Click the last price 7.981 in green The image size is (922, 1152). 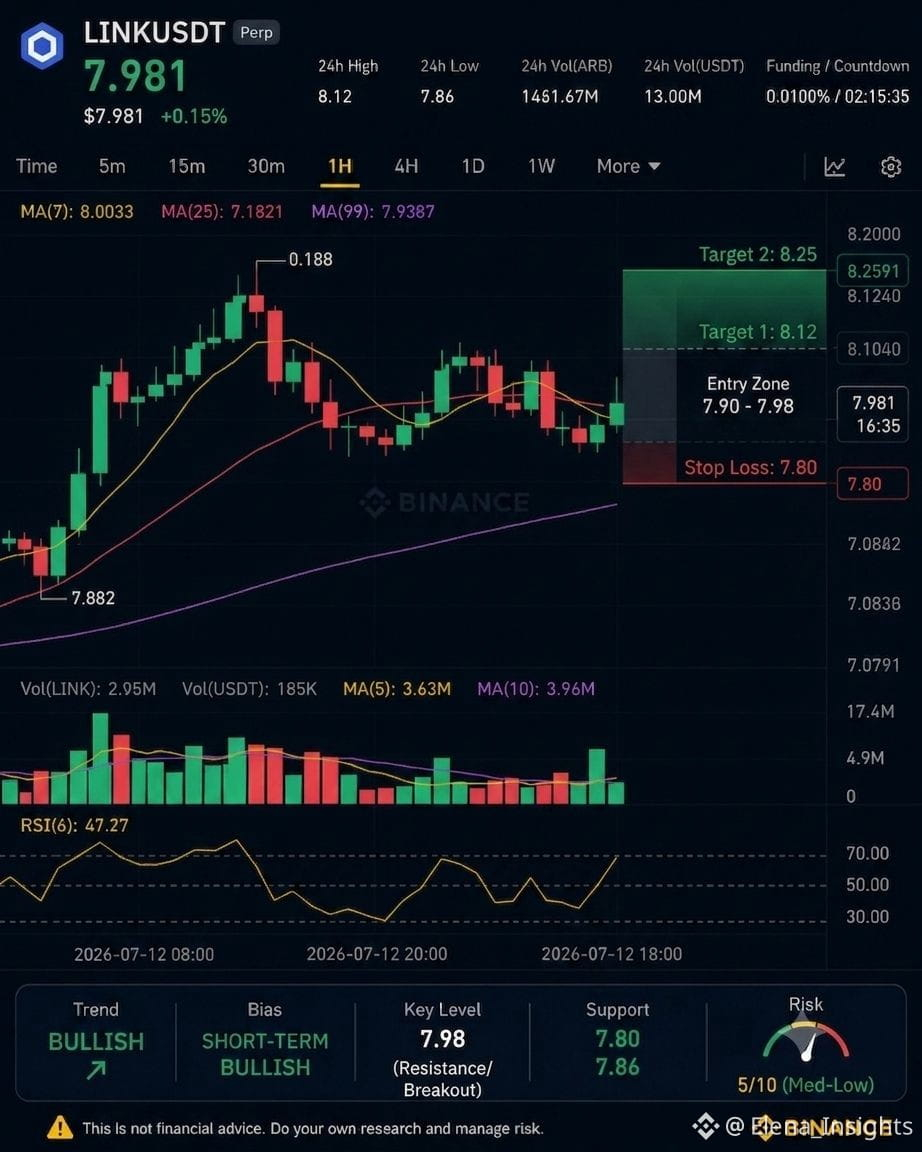tap(136, 76)
